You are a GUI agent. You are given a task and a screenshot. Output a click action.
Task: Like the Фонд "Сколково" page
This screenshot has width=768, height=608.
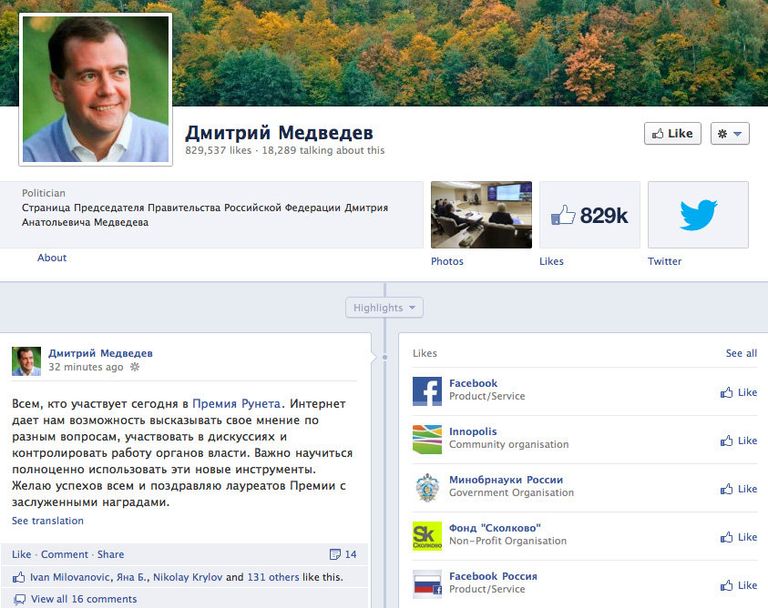739,537
